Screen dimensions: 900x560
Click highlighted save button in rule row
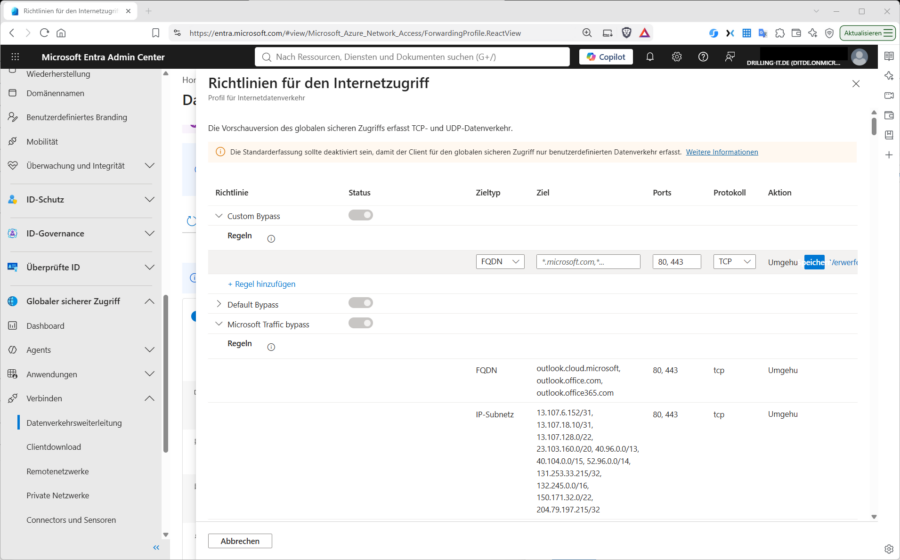click(x=814, y=262)
